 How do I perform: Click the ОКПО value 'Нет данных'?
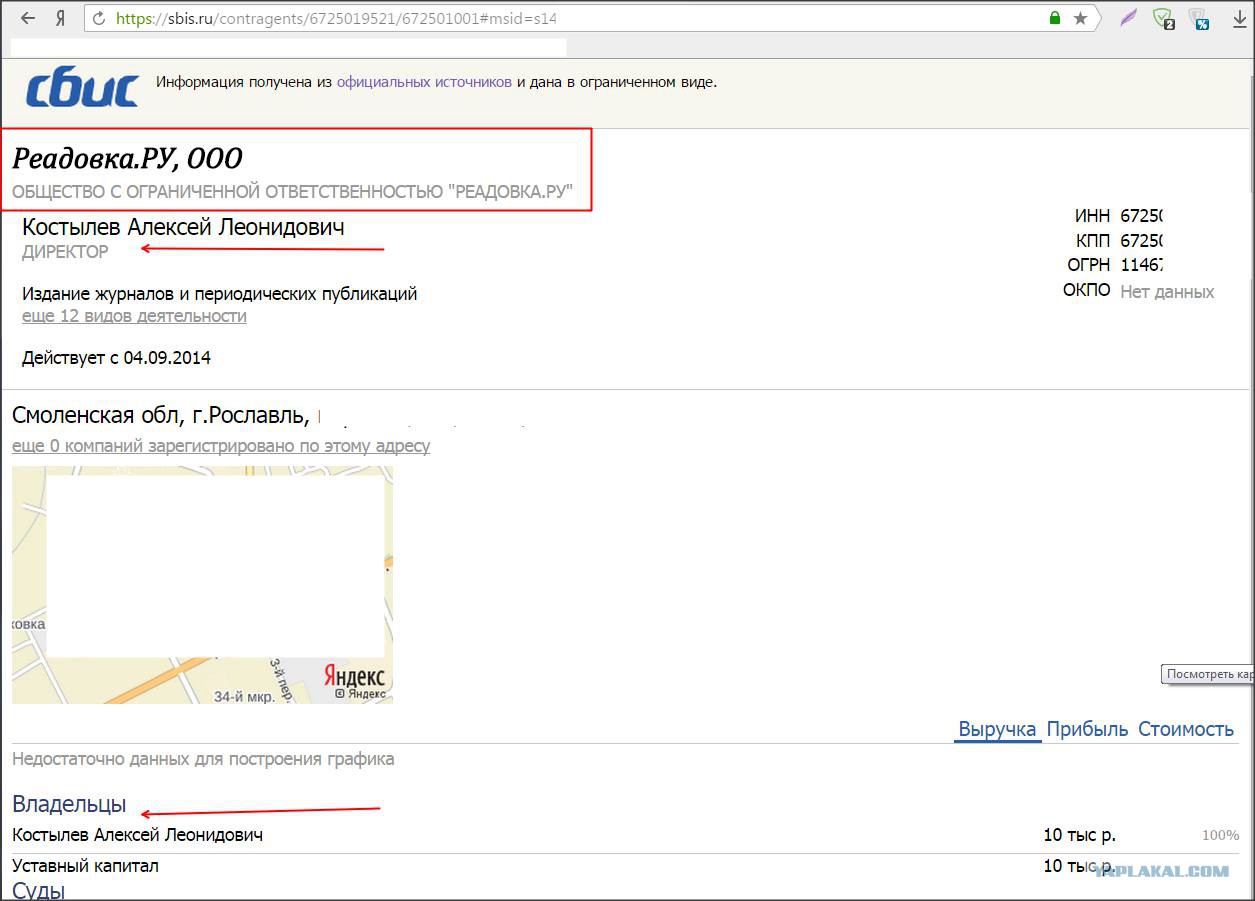(1167, 292)
